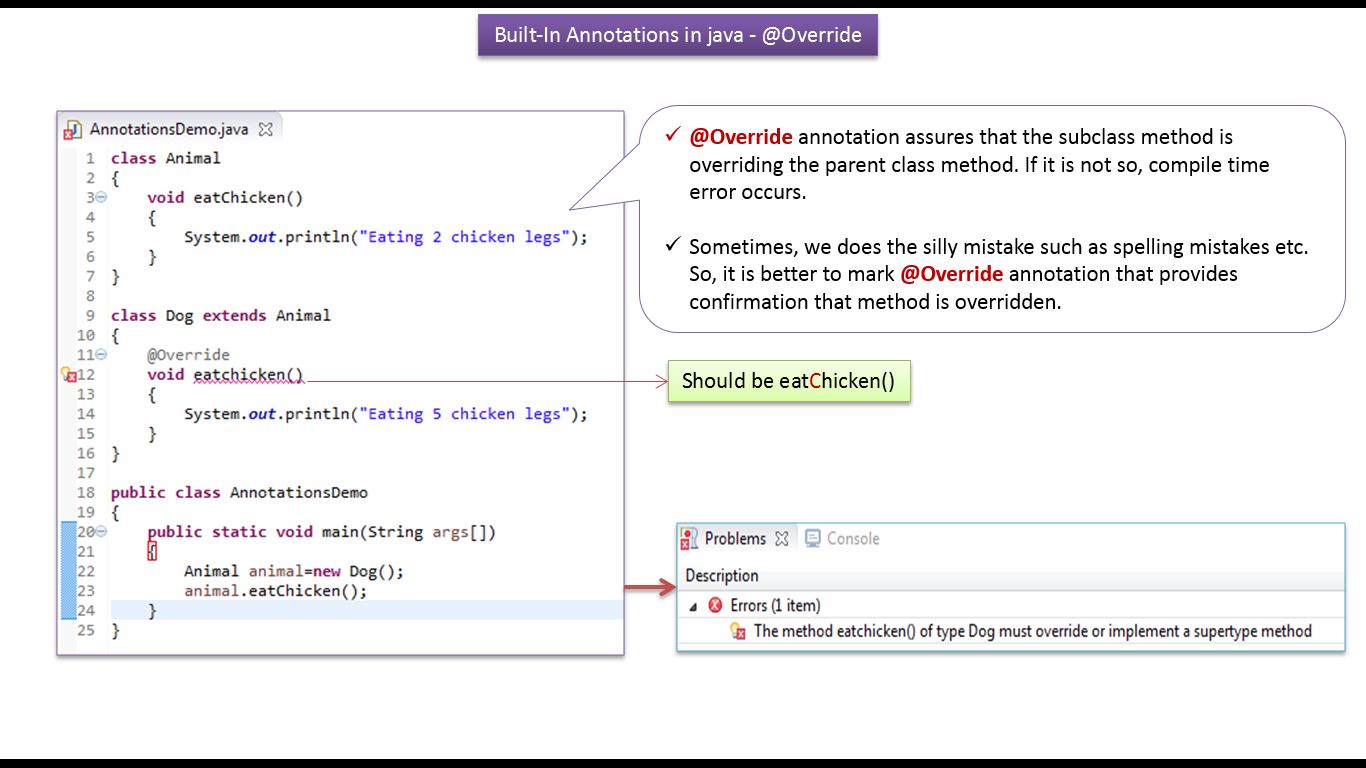Click the @Override annotation on line 11
This screenshot has height=768, width=1366.
coord(189,355)
